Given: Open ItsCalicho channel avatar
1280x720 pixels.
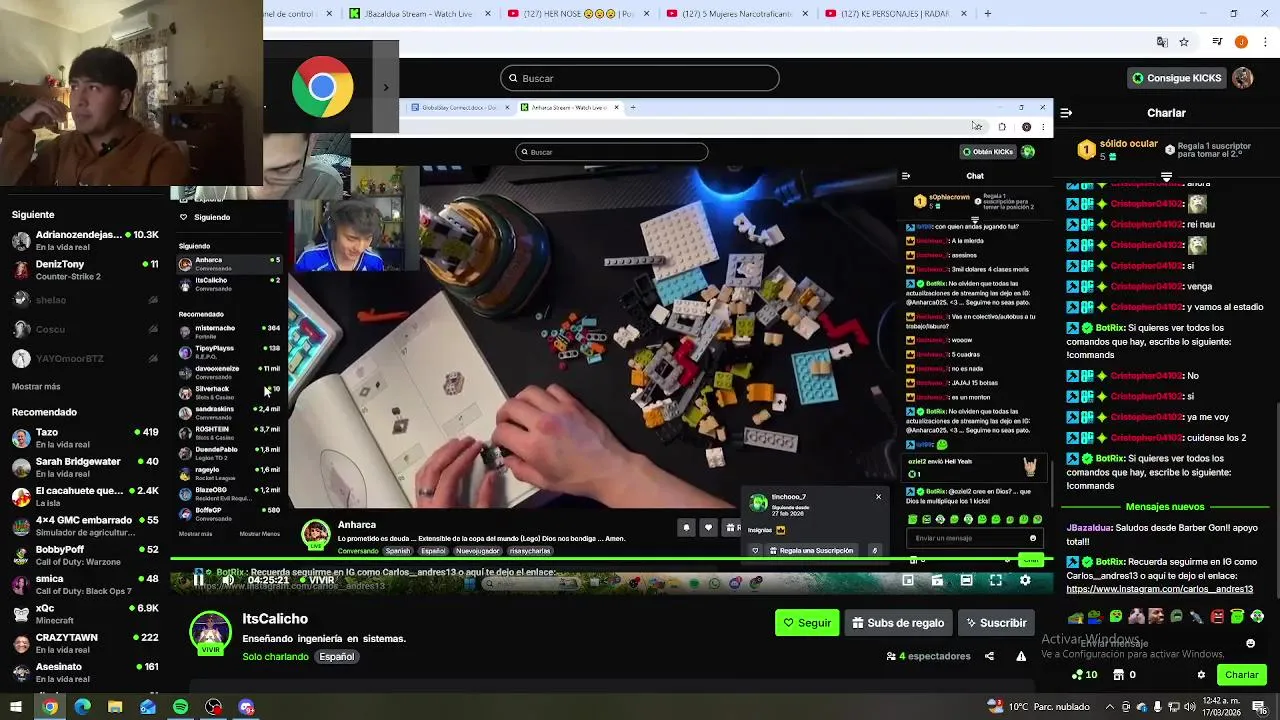Looking at the screenshot, I should 210,632.
